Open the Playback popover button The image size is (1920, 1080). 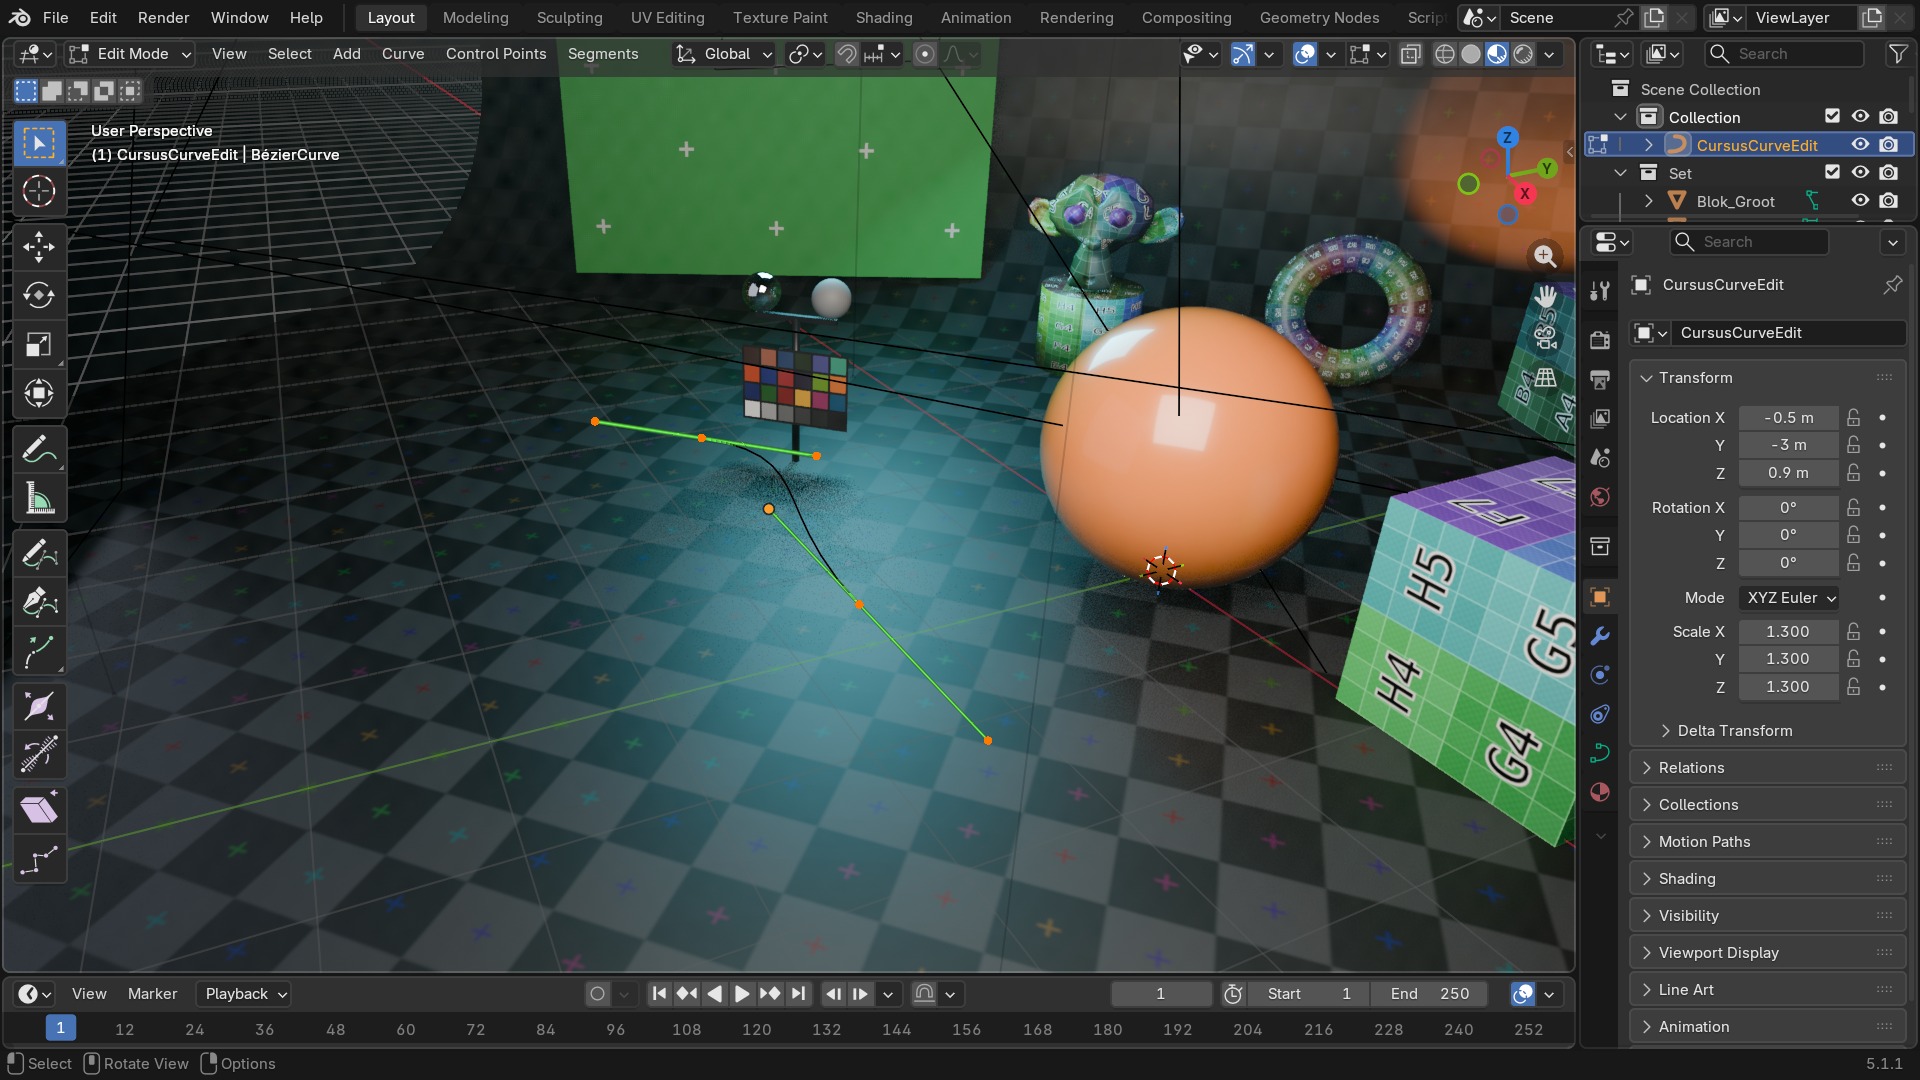pyautogui.click(x=245, y=993)
